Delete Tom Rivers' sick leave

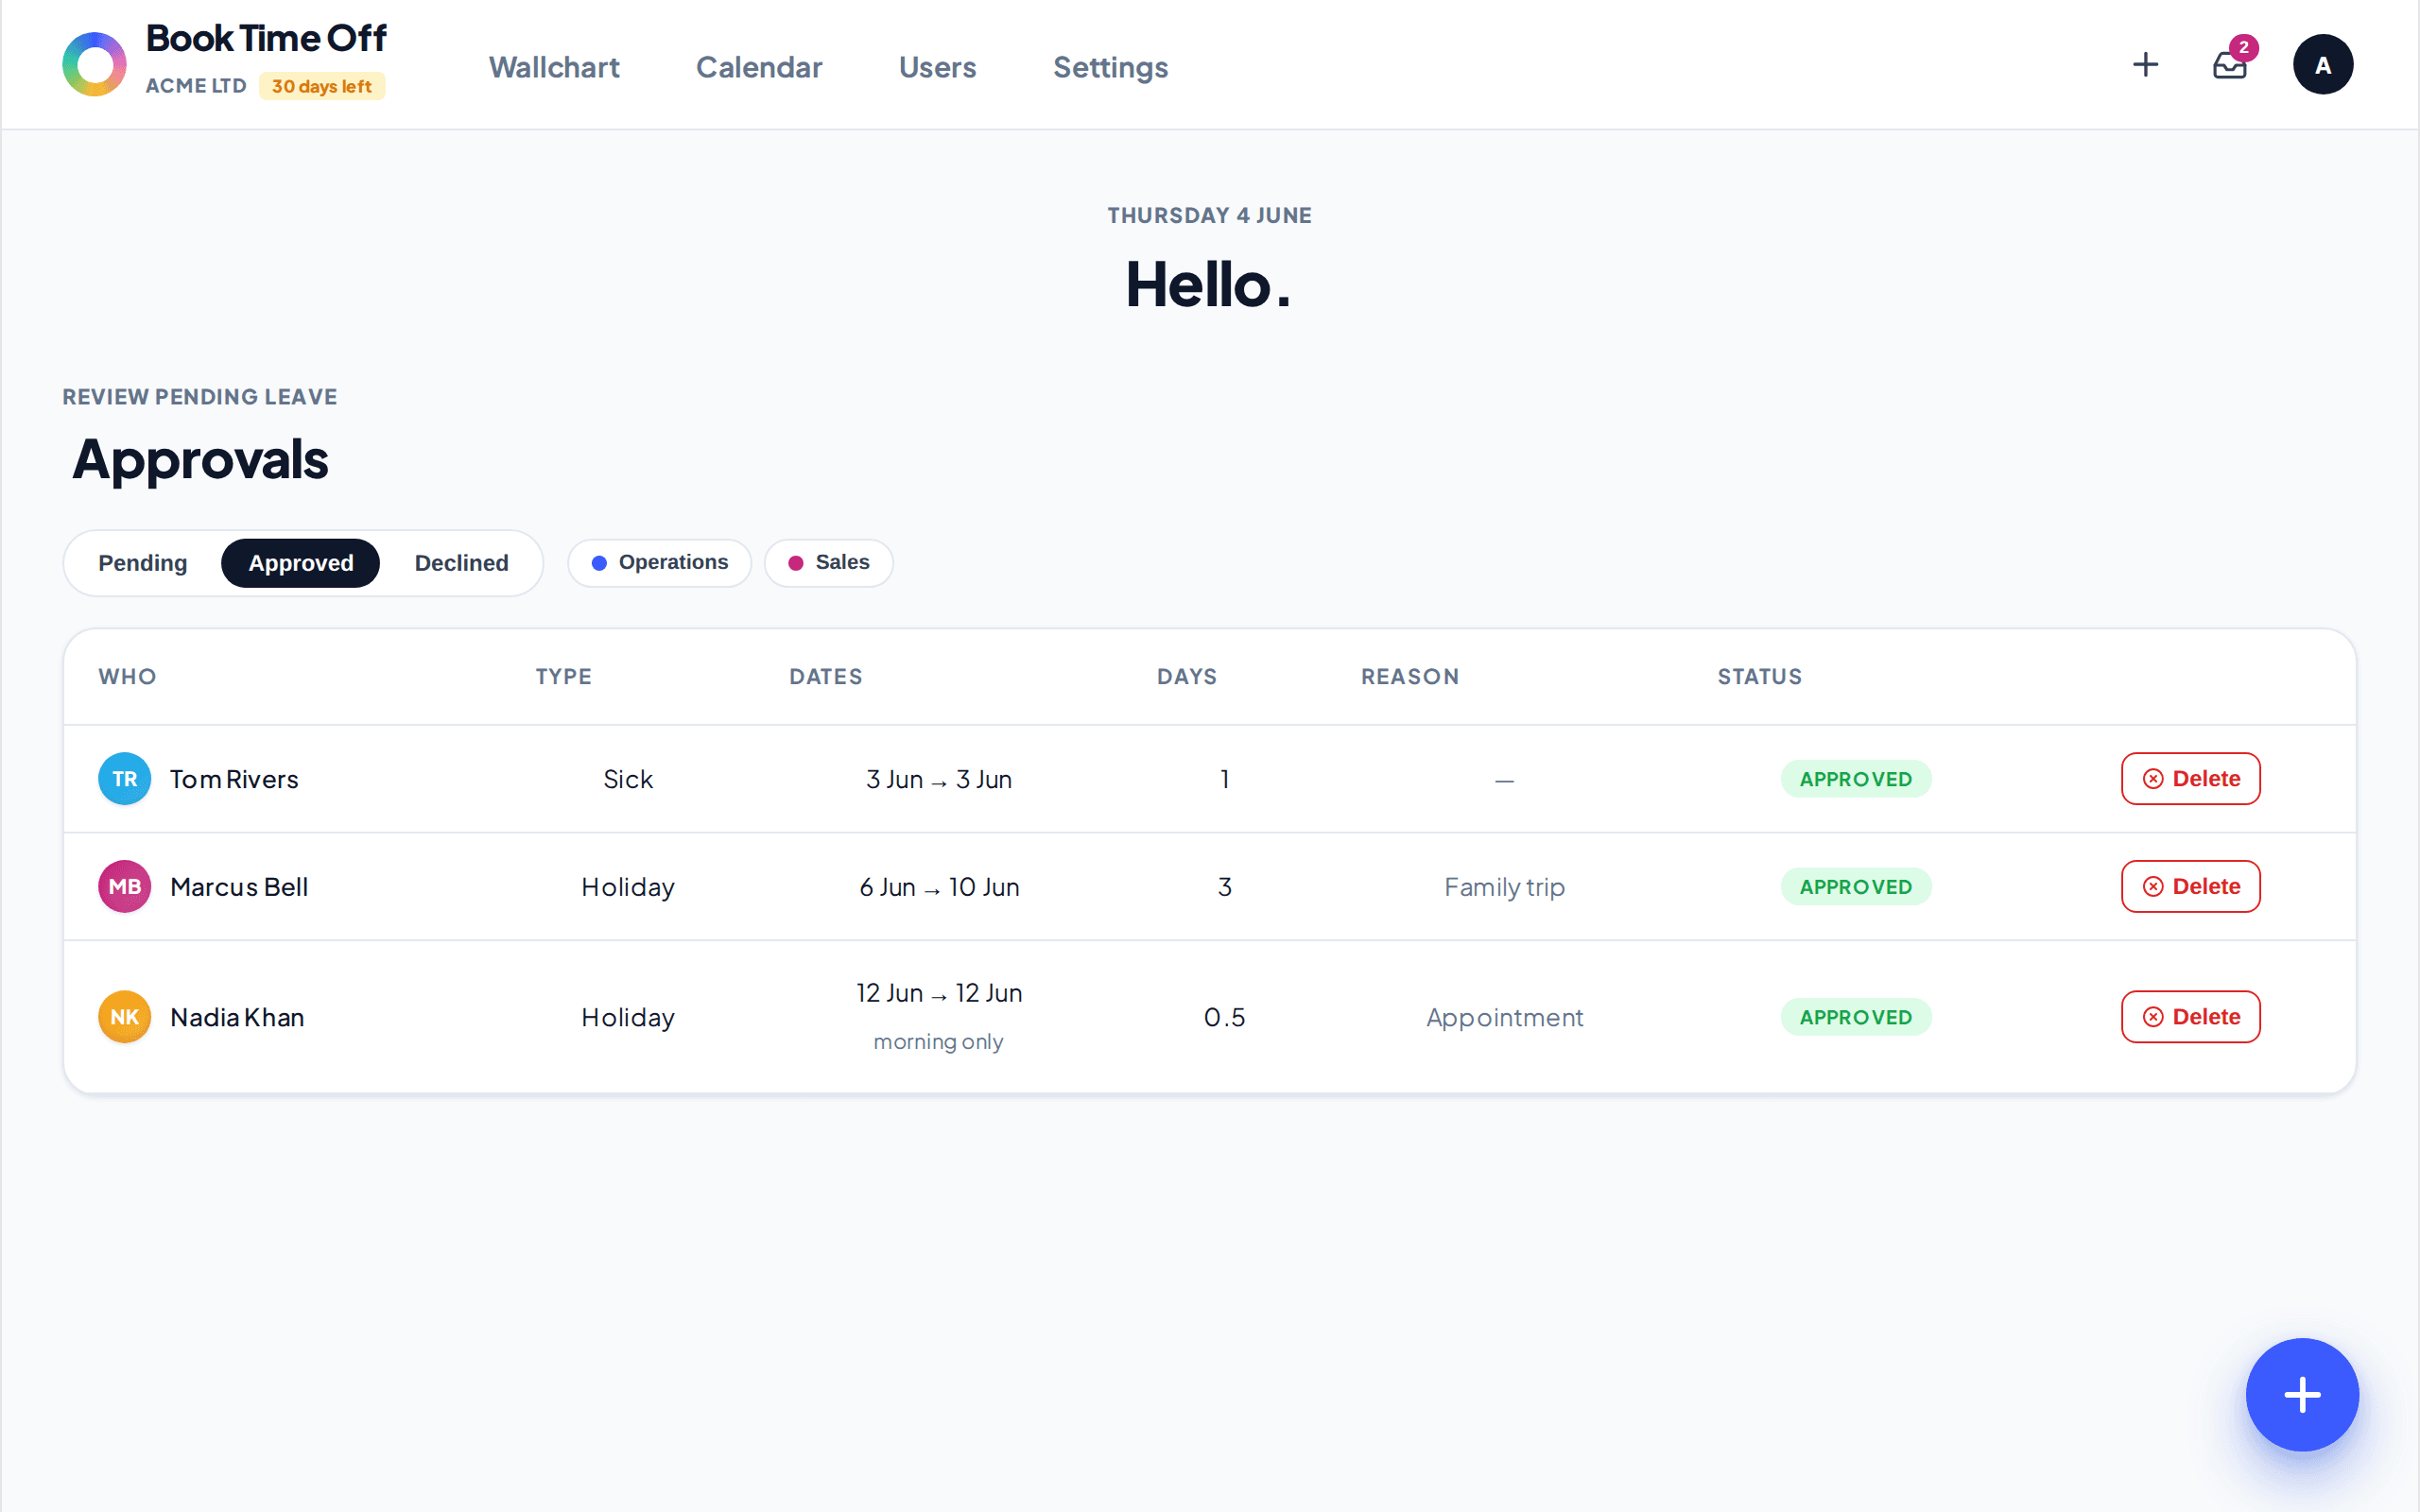pos(2190,779)
